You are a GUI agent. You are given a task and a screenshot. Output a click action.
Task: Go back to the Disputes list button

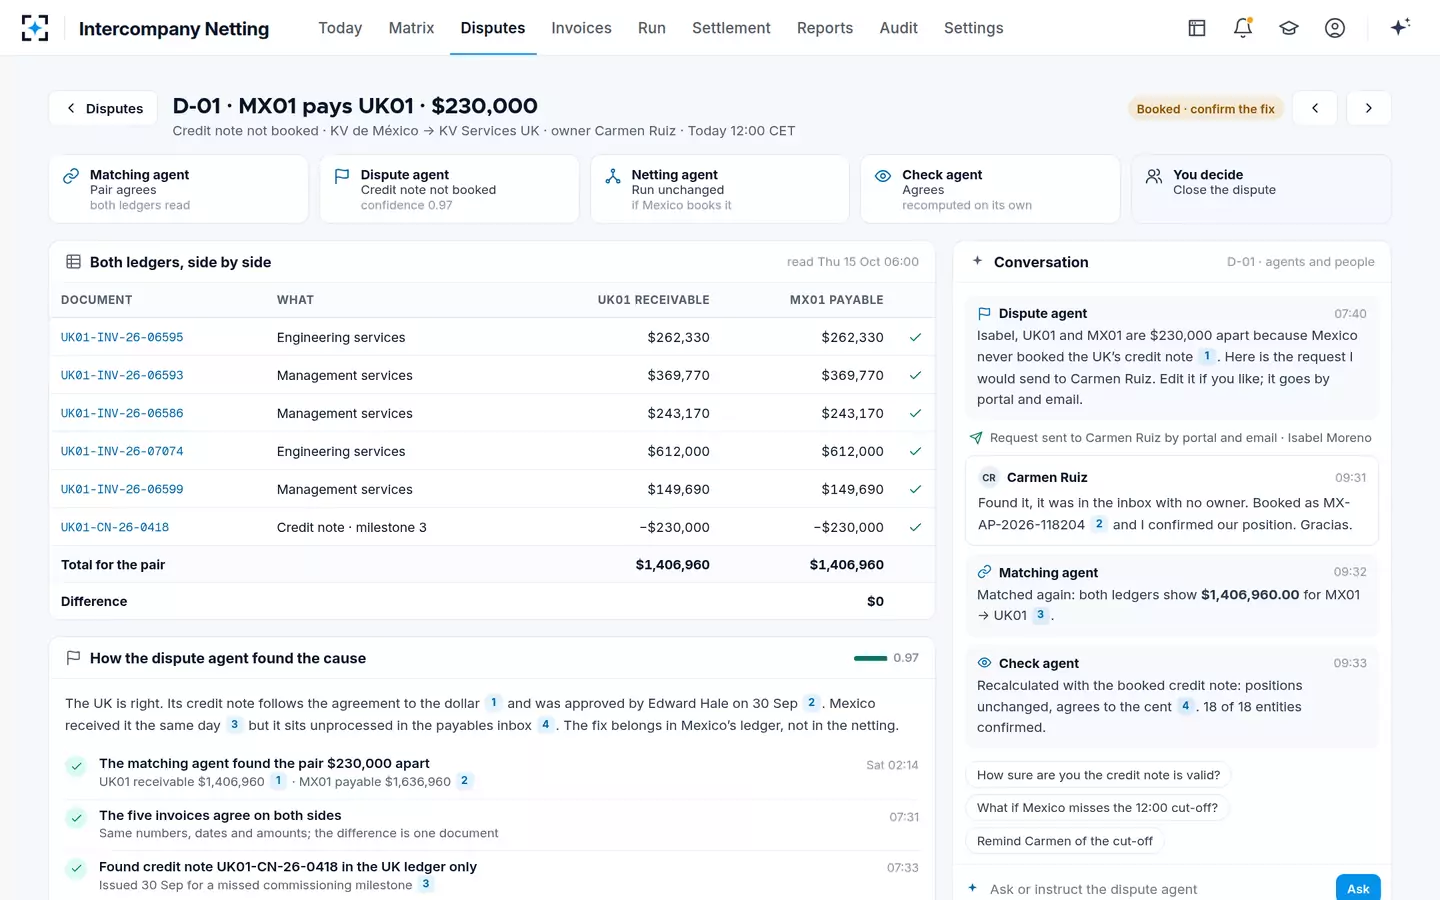tap(104, 108)
